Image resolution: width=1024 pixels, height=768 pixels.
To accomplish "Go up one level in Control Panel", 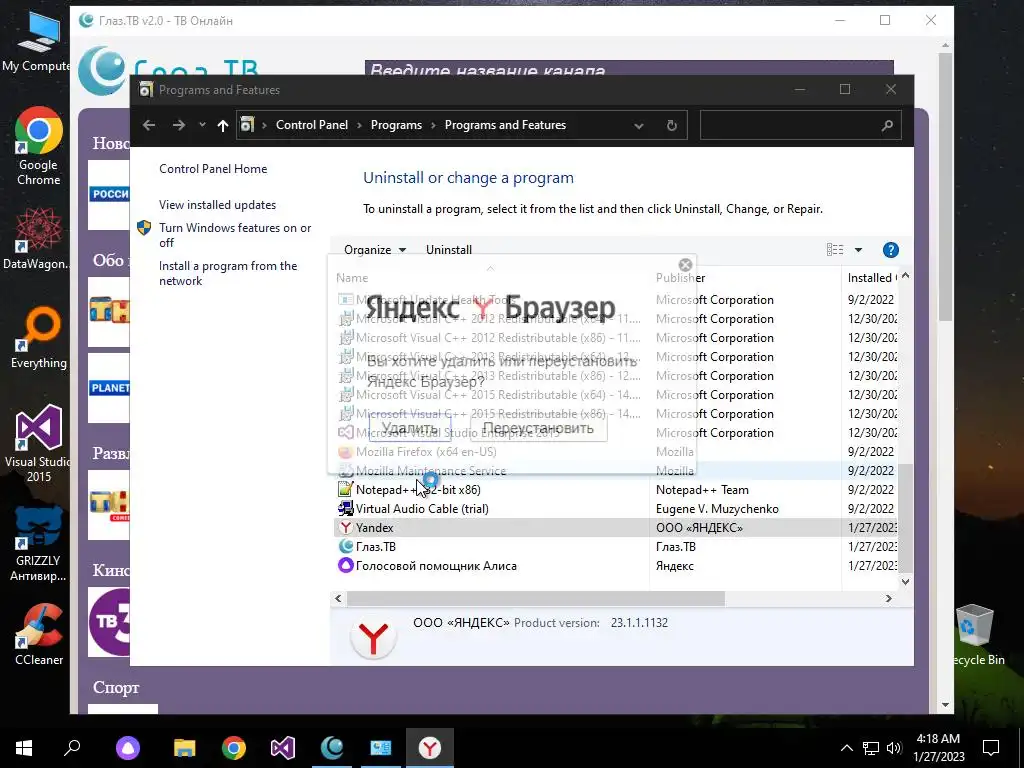I will 223,125.
